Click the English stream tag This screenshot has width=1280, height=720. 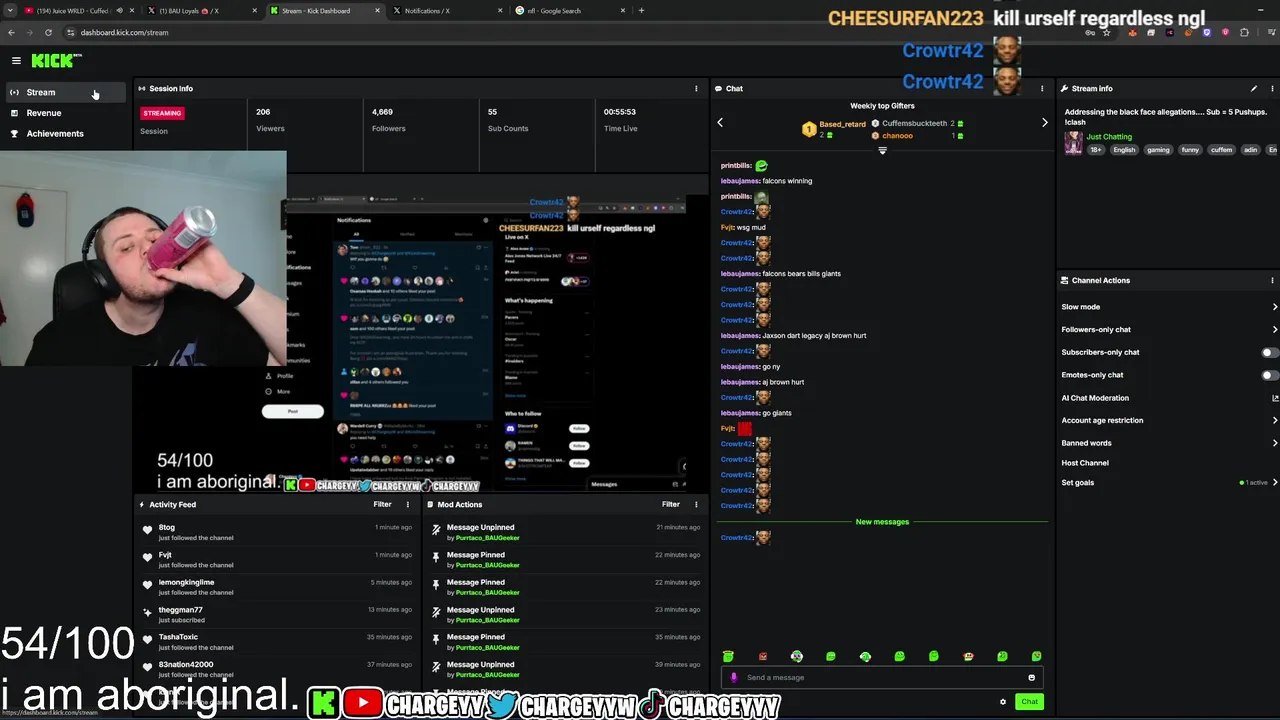click(x=1124, y=150)
